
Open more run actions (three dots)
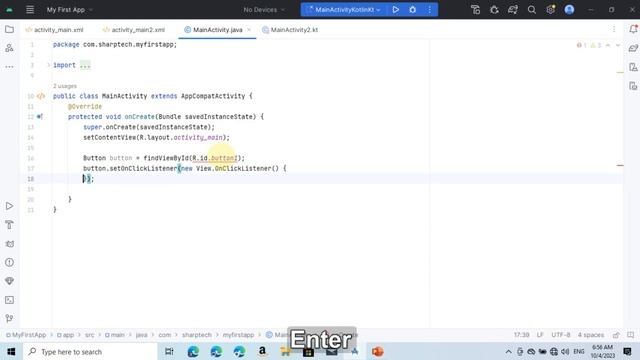point(429,9)
